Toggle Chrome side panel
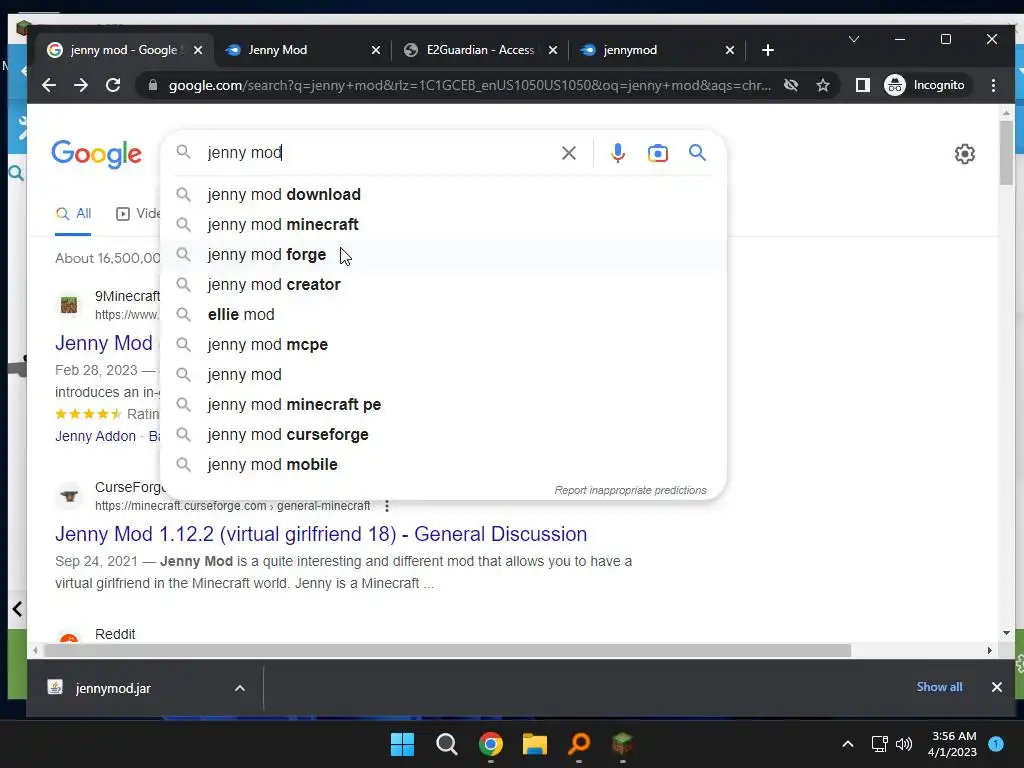 (863, 85)
